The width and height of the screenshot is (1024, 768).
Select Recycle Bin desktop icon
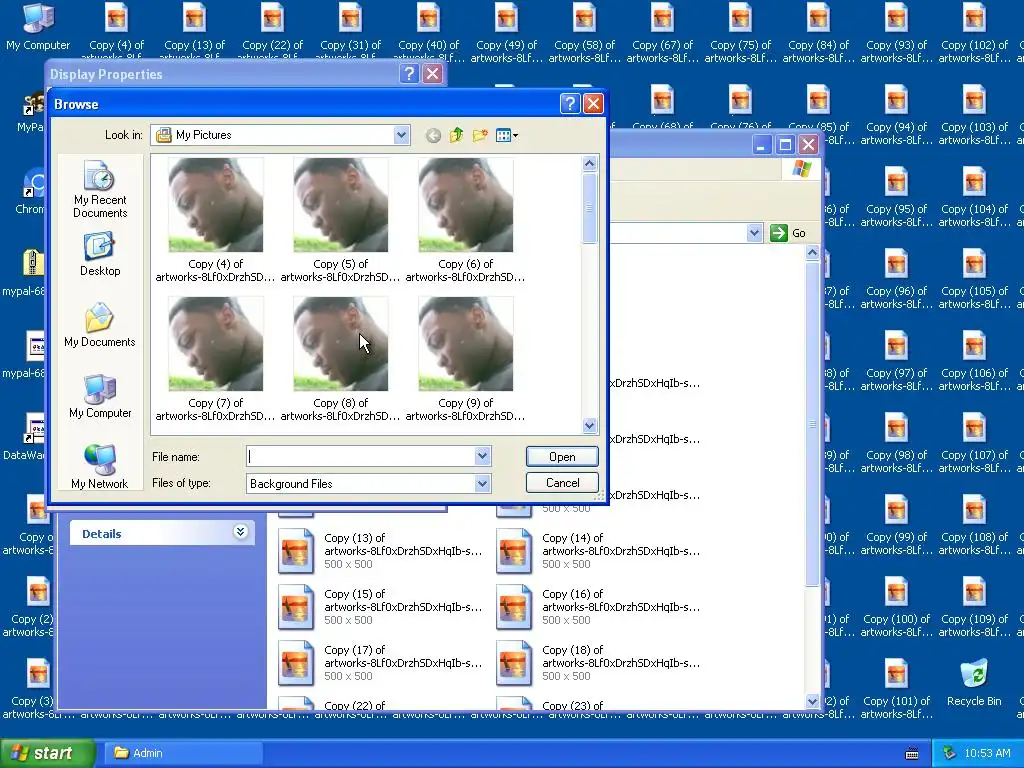tap(974, 682)
